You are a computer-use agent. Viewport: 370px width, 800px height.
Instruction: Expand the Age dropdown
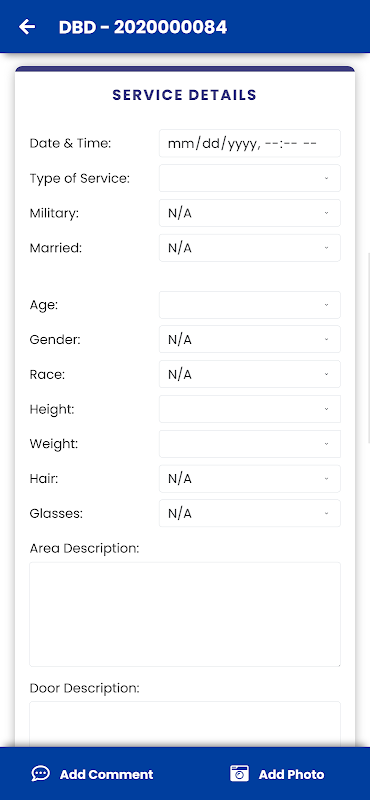(250, 305)
